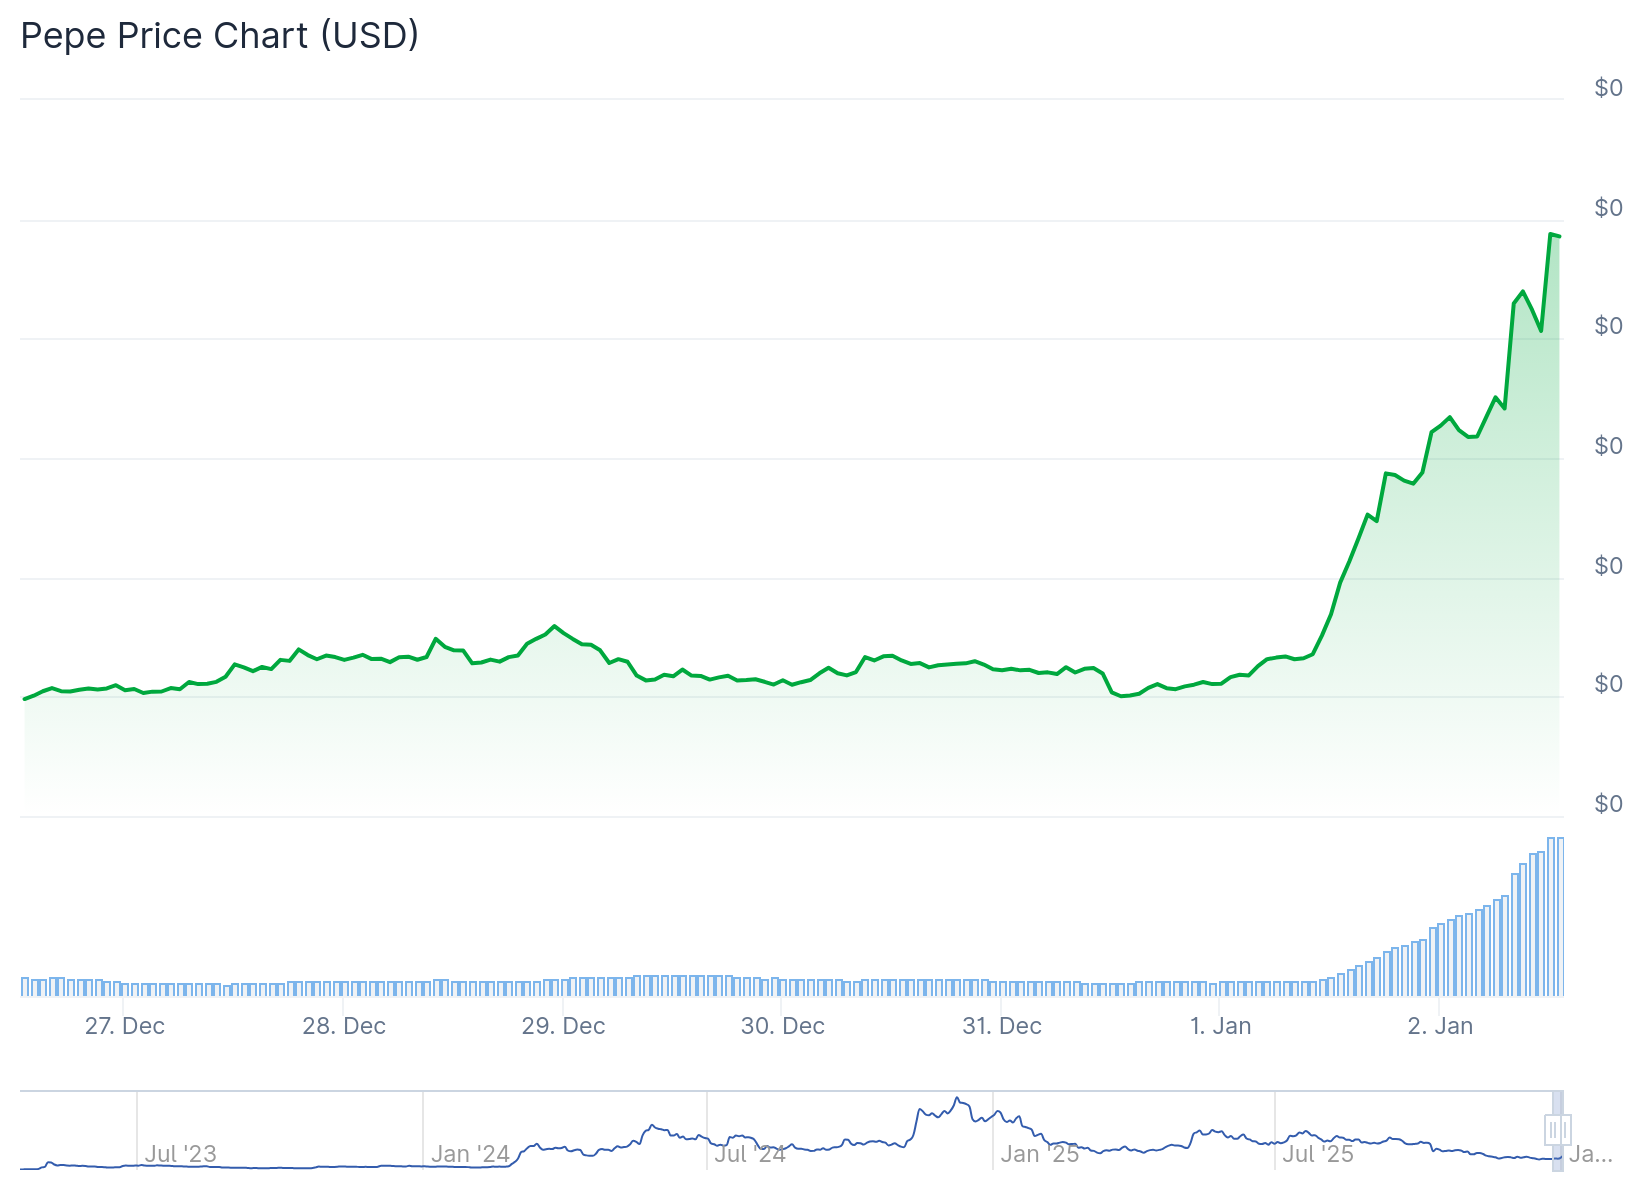This screenshot has height=1200, width=1644.
Task: Click the 1. Jan date label
Action: (1220, 1026)
